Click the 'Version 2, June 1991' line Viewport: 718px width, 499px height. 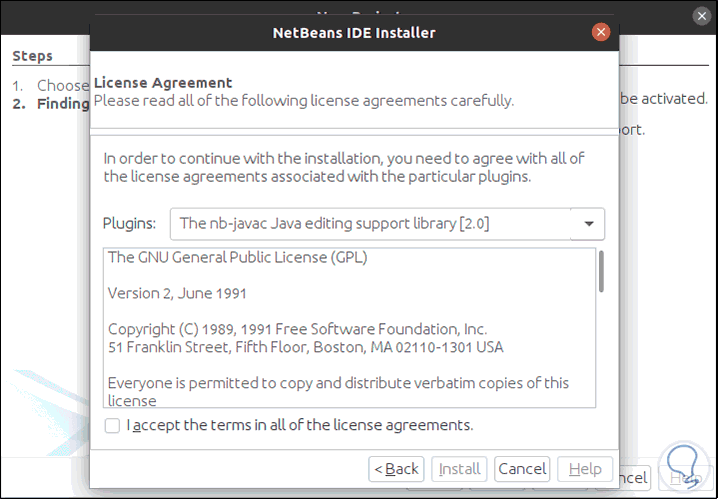(177, 294)
